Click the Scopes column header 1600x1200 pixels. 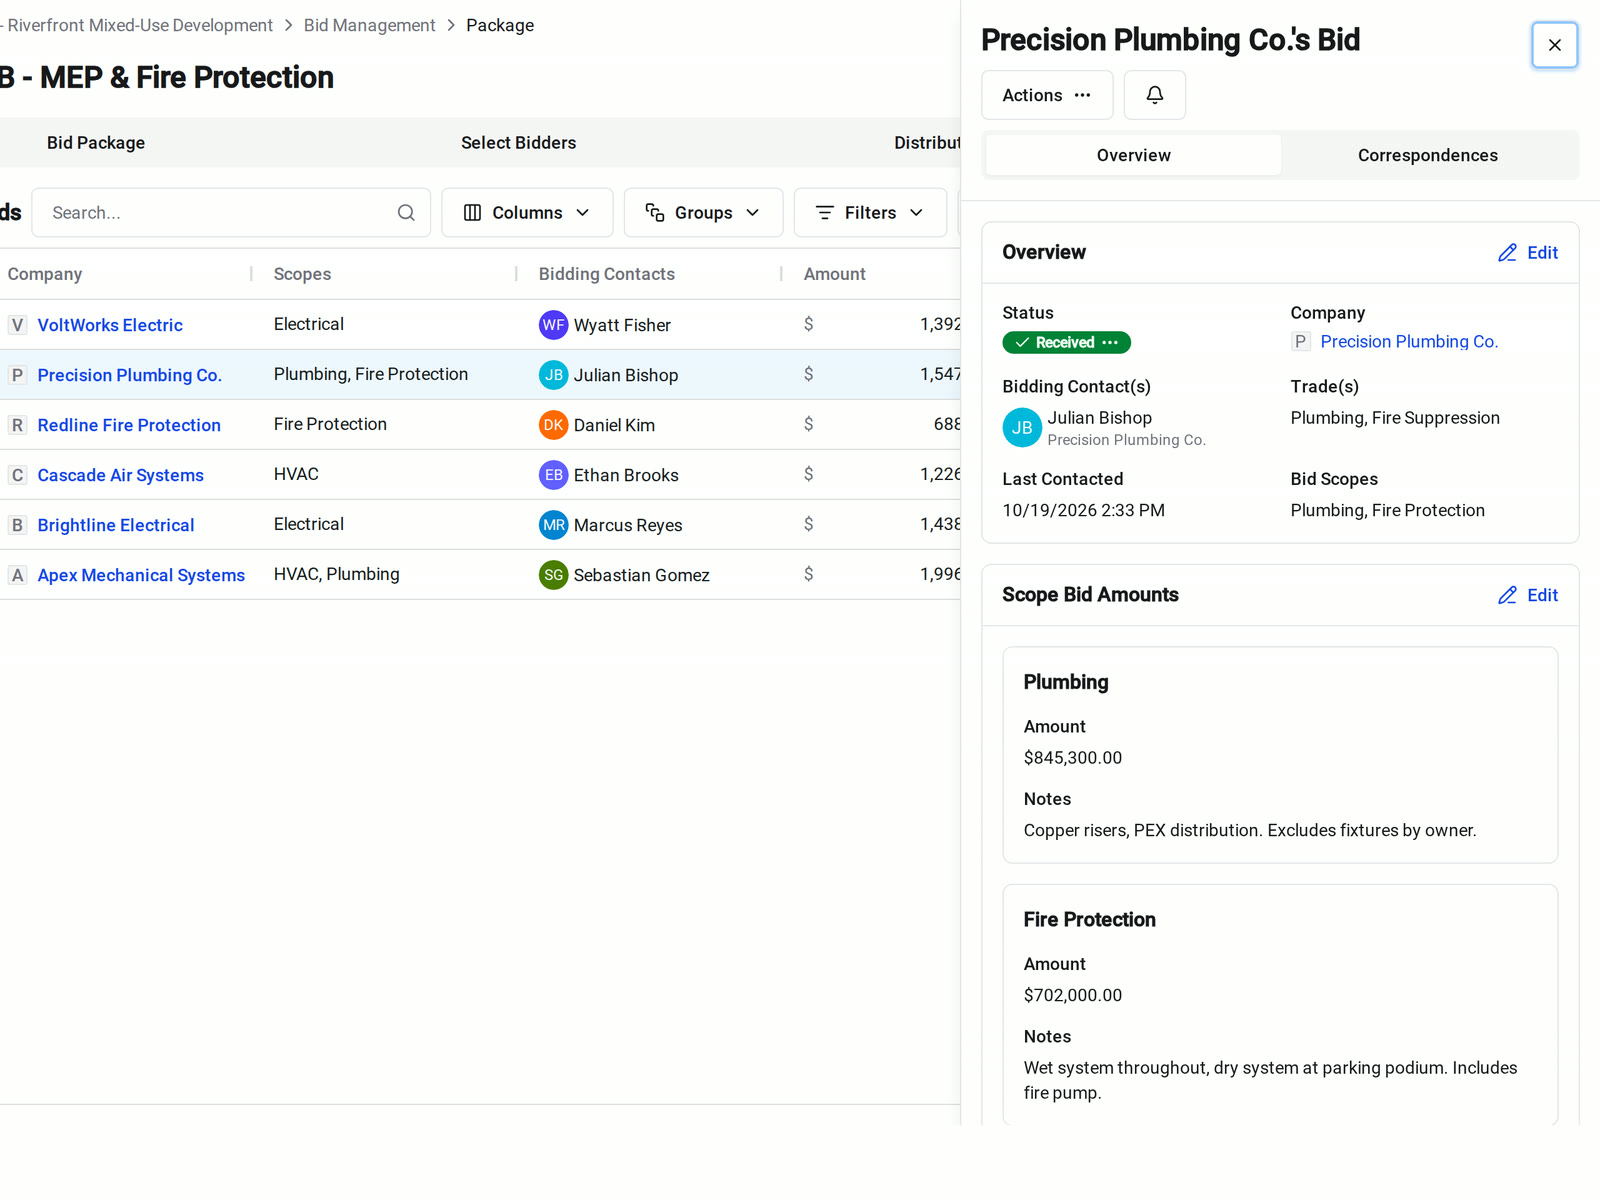pos(302,274)
